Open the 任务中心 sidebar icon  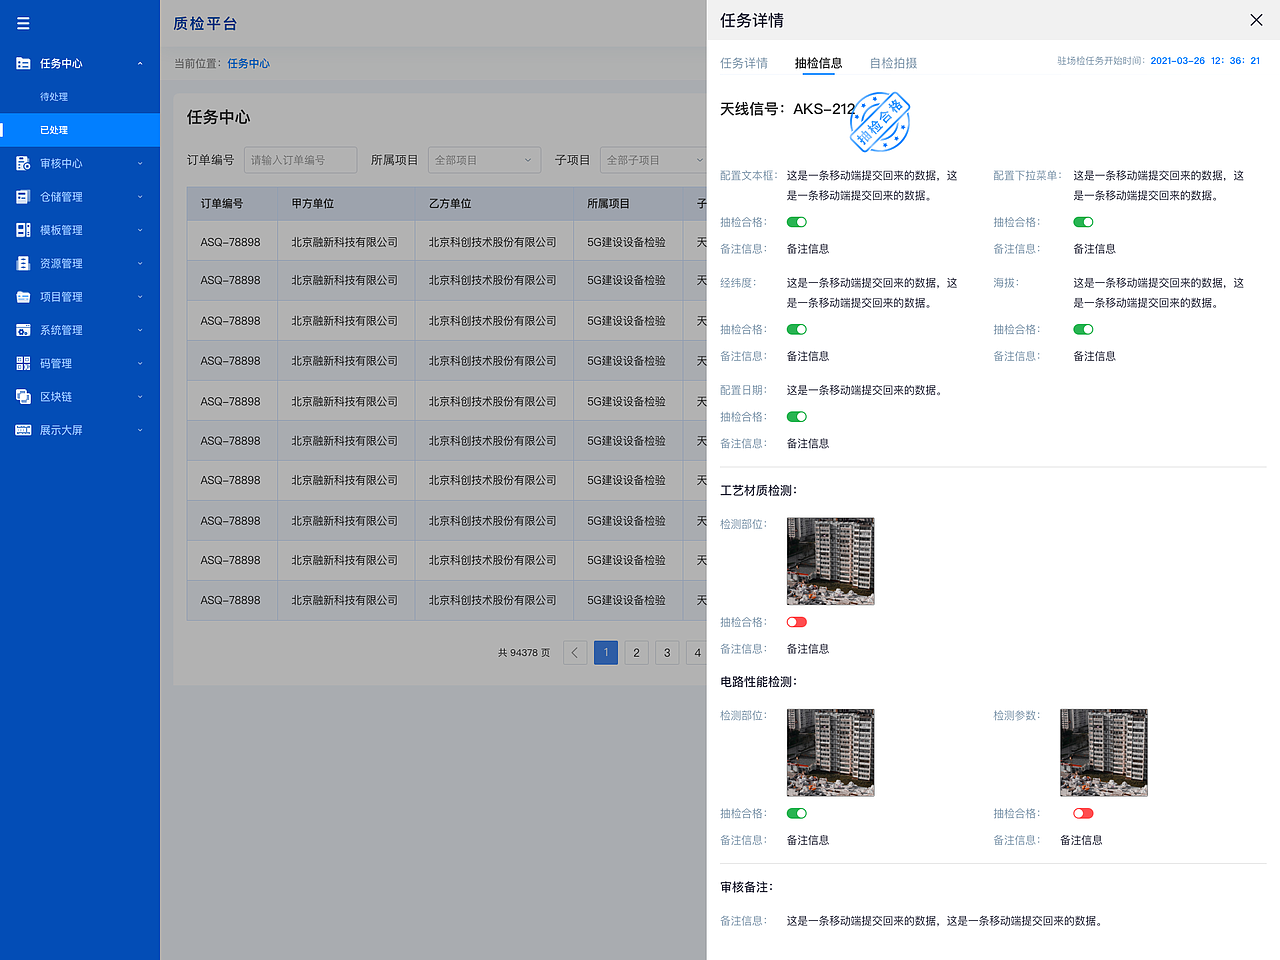[22, 63]
